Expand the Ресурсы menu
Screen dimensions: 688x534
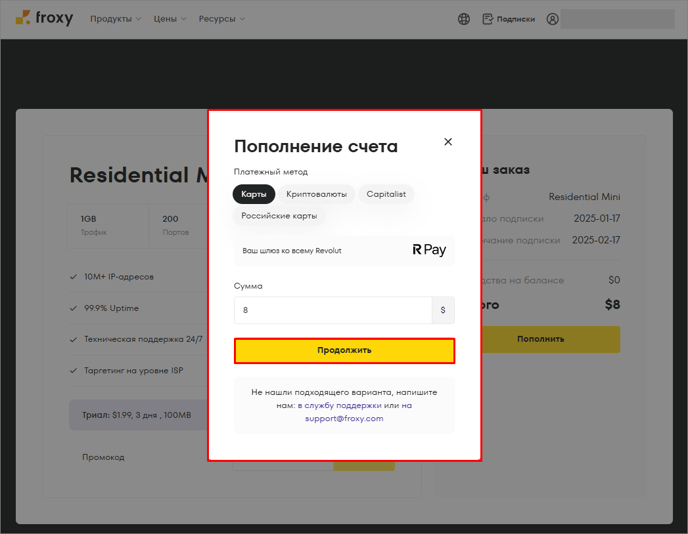[x=222, y=19]
